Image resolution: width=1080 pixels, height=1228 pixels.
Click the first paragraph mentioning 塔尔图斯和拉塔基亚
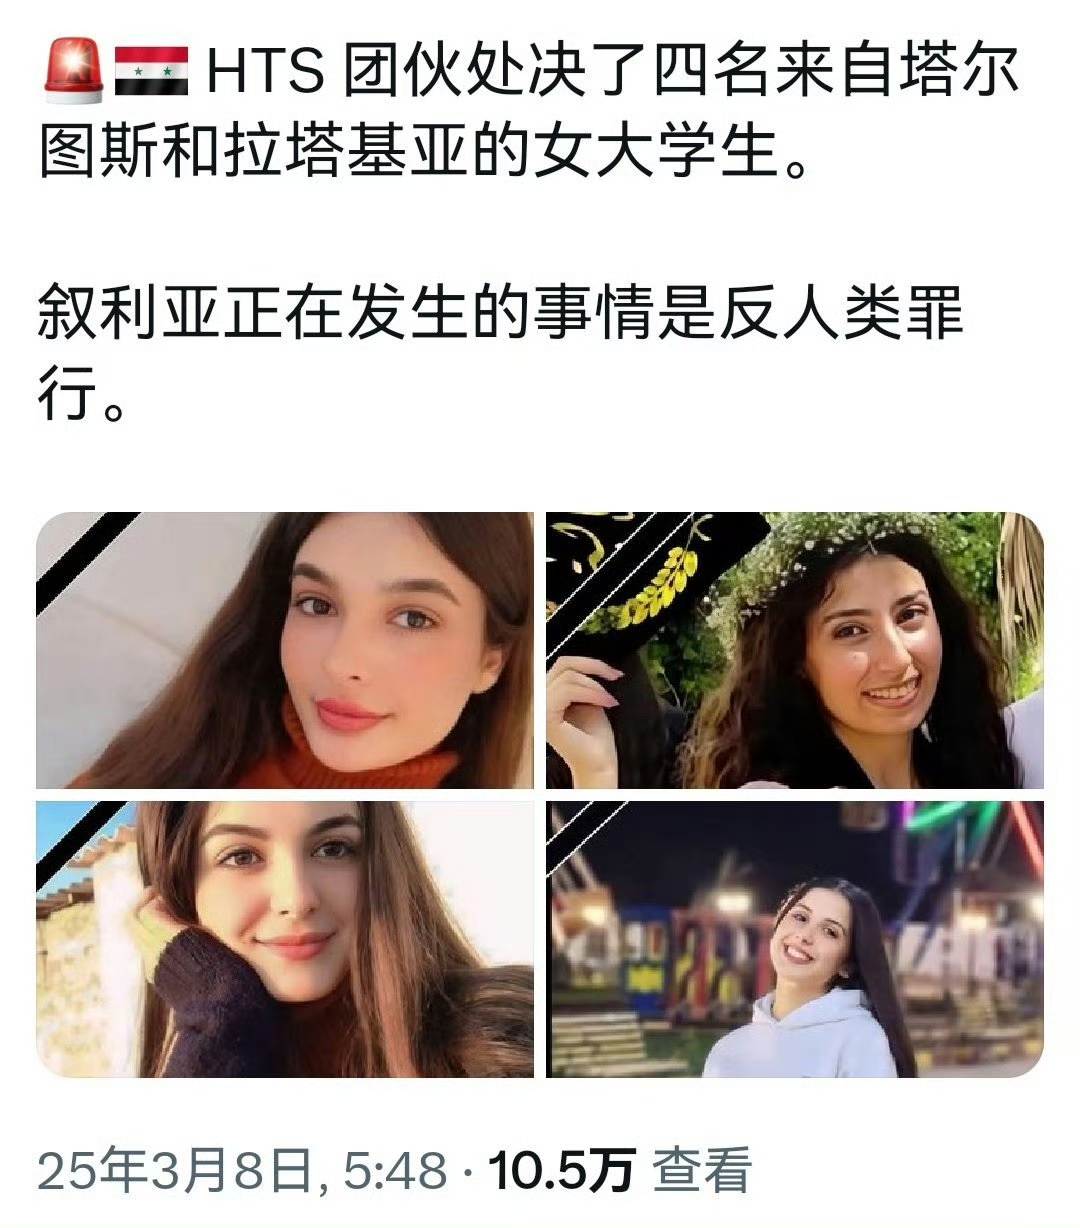(x=530, y=111)
